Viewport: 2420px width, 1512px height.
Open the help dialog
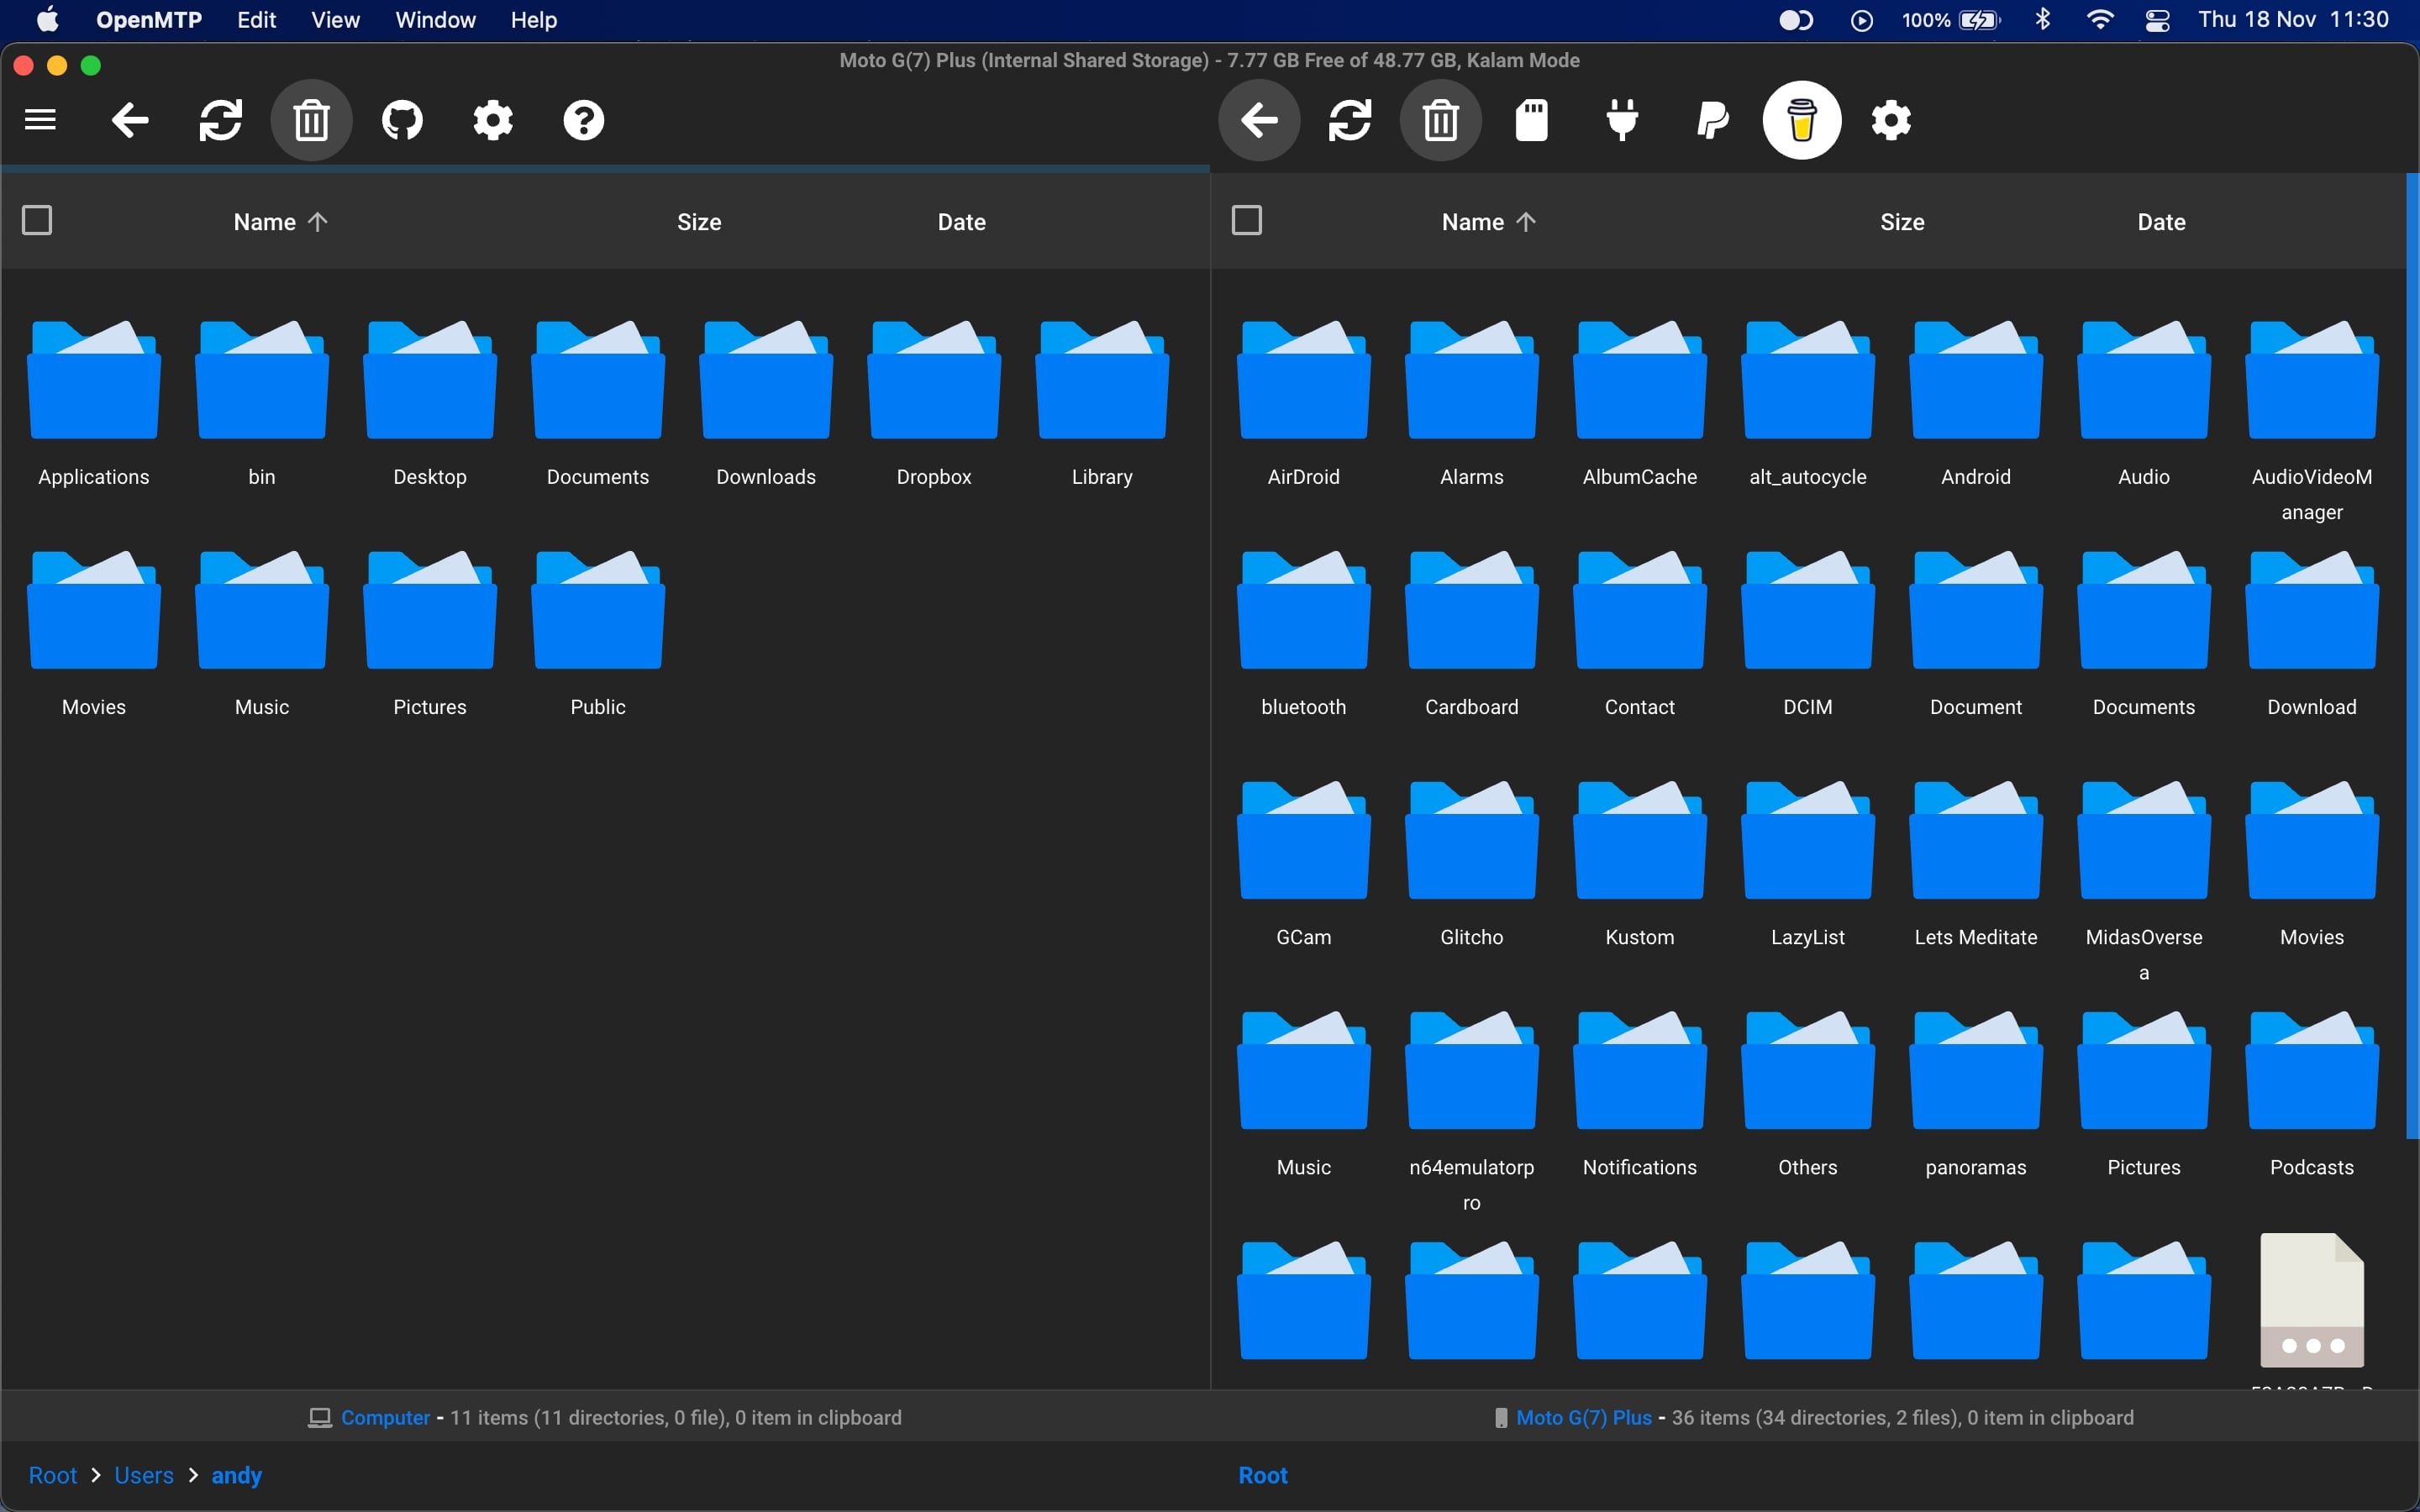pos(583,119)
